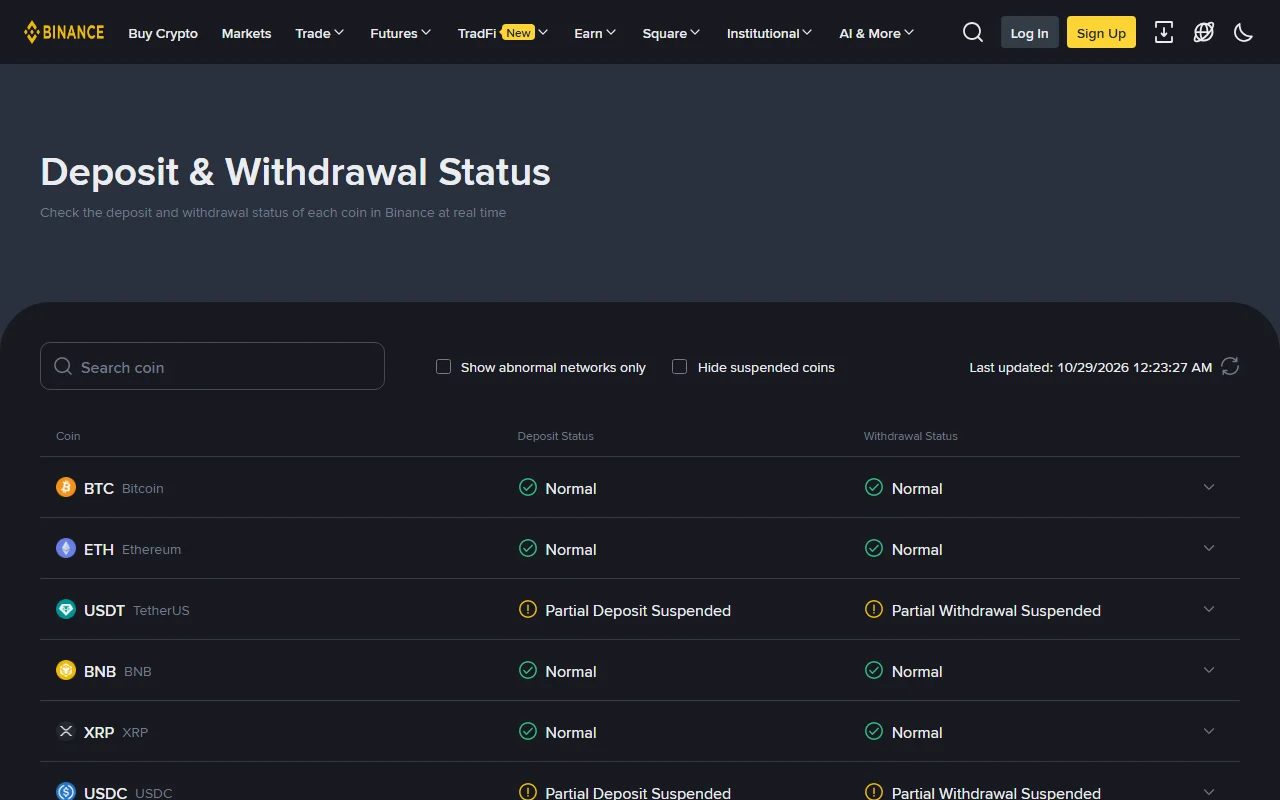Click the Sign Up button
The image size is (1280, 800).
tap(1101, 32)
